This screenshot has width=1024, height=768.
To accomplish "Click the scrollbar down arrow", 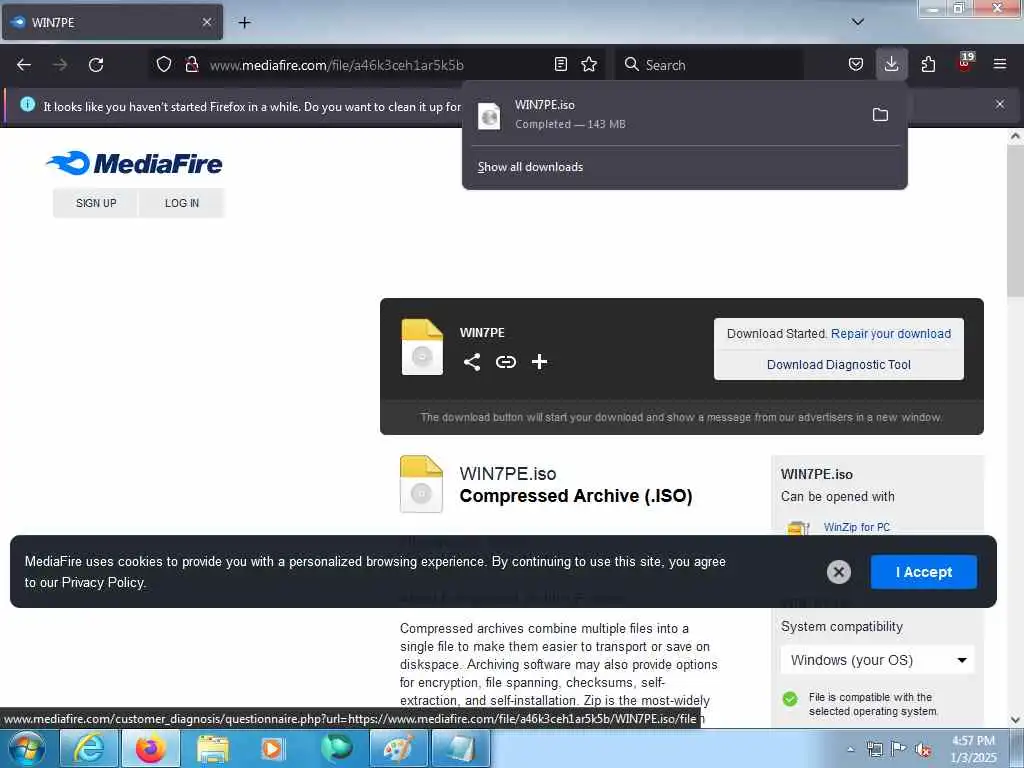I will [x=1015, y=719].
